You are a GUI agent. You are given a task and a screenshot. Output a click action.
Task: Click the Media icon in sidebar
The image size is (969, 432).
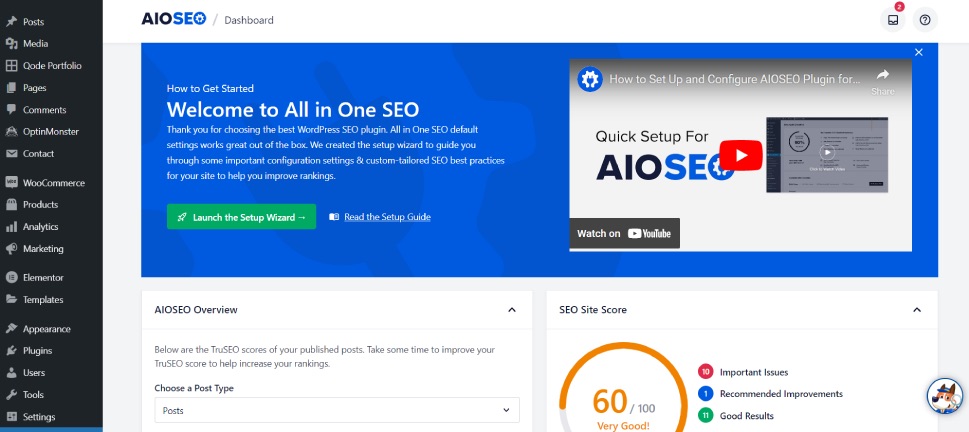tap(11, 44)
